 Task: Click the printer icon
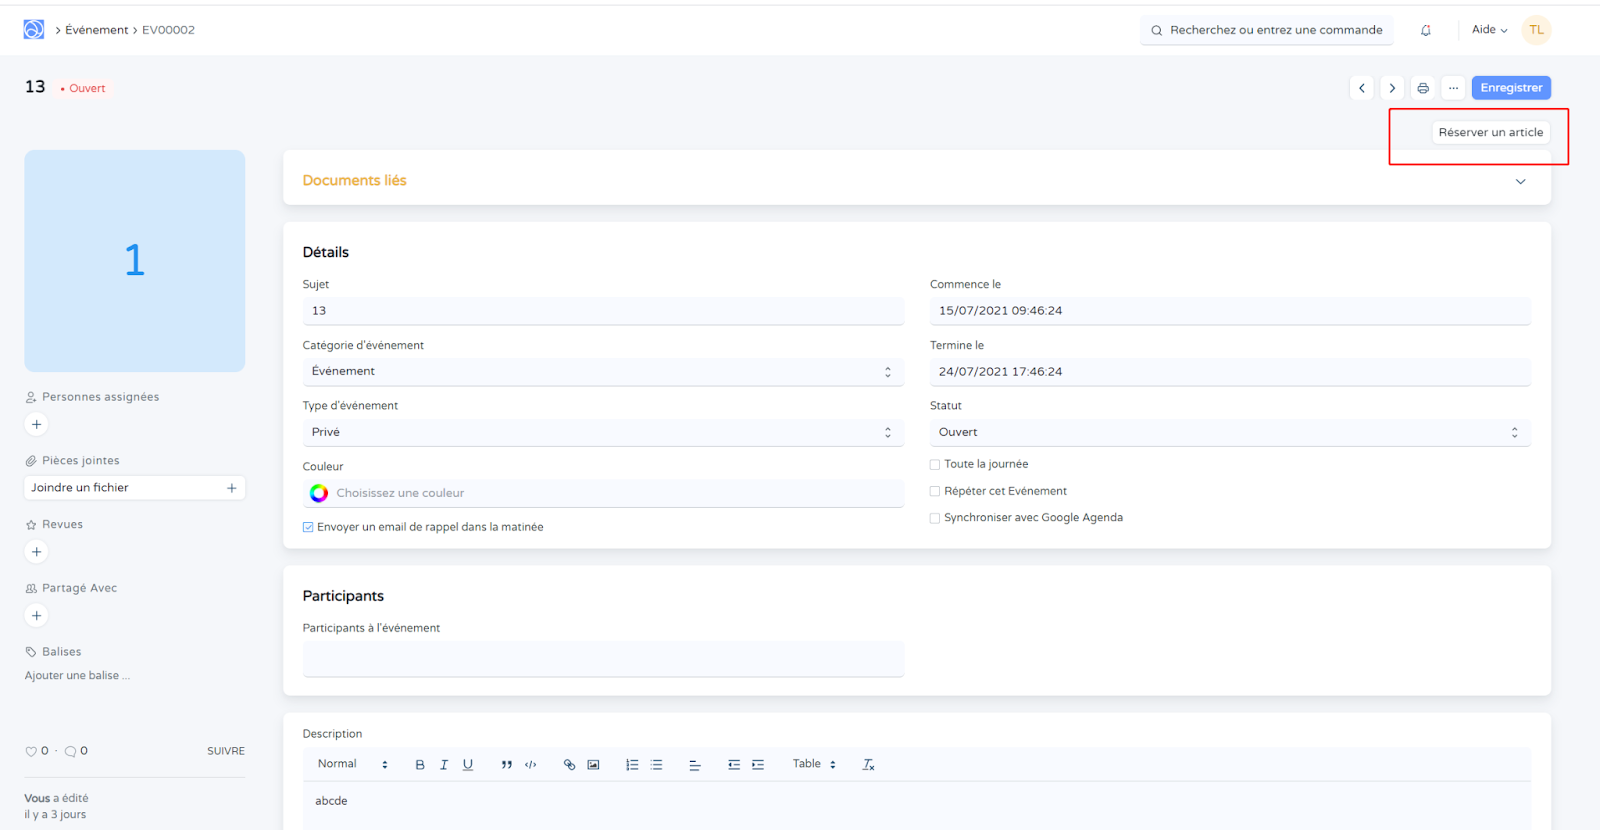tap(1423, 88)
